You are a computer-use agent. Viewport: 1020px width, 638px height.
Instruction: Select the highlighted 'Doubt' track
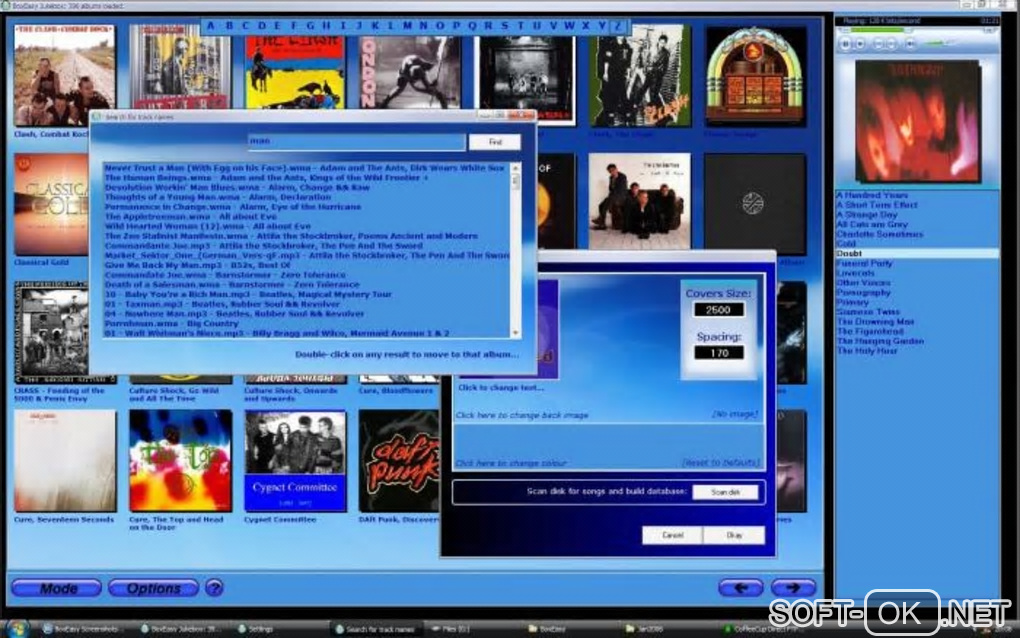917,254
